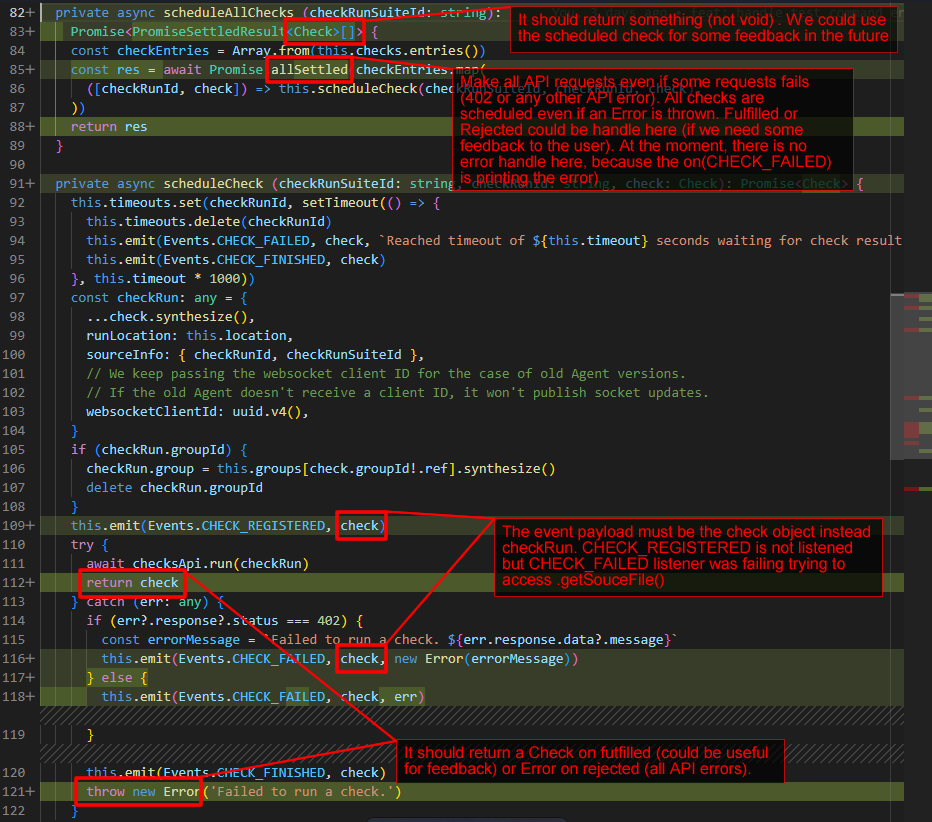Click 'await checksApi.run(checkRun)' on line 111

pyautogui.click(x=197, y=564)
